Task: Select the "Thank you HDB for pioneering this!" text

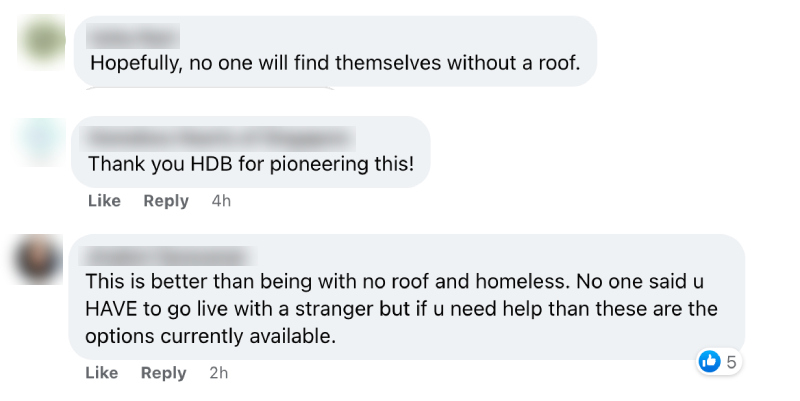Action: (x=250, y=162)
